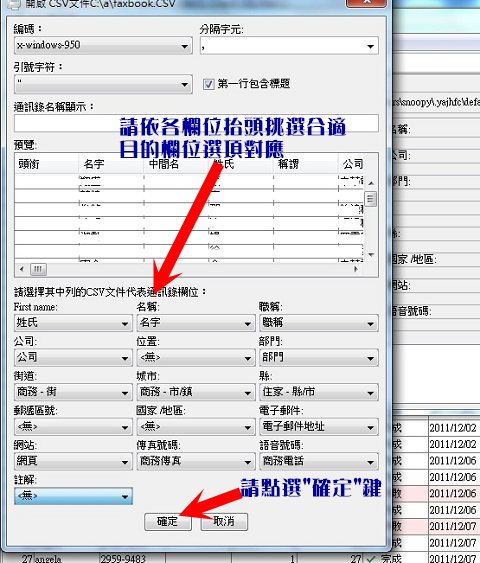480x563 pixels.
Task: Open the 郵遞區號 field dropdown
Action: click(x=73, y=427)
